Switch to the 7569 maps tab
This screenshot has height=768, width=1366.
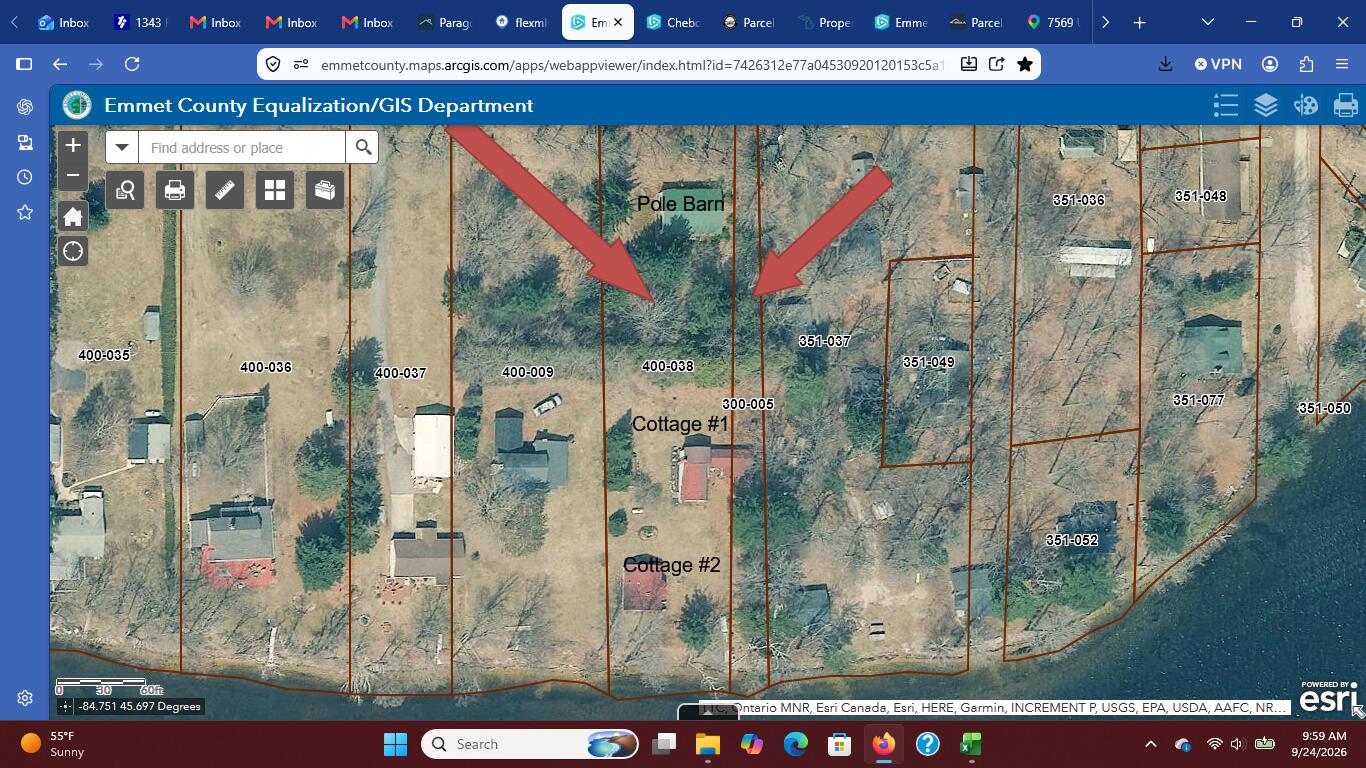click(1053, 22)
